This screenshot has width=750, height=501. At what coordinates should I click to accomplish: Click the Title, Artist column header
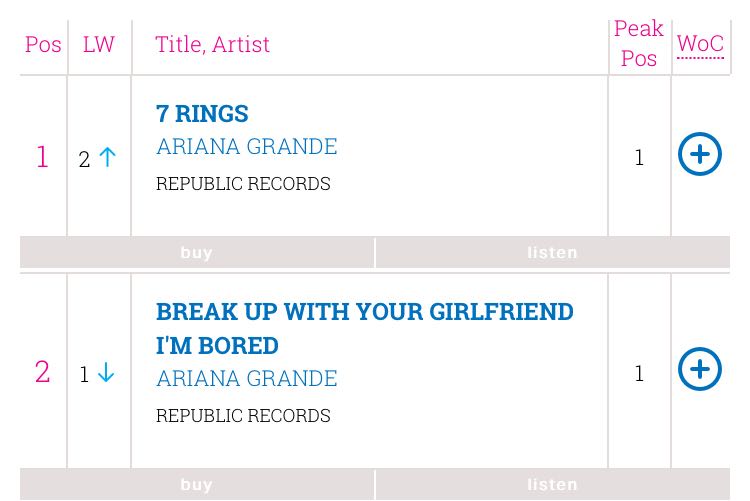(212, 44)
